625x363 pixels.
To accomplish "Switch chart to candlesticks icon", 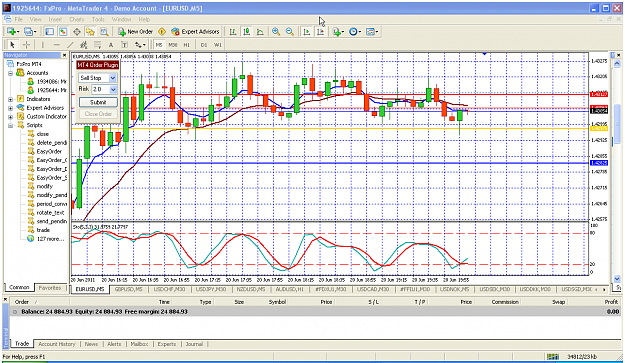I will tap(246, 31).
